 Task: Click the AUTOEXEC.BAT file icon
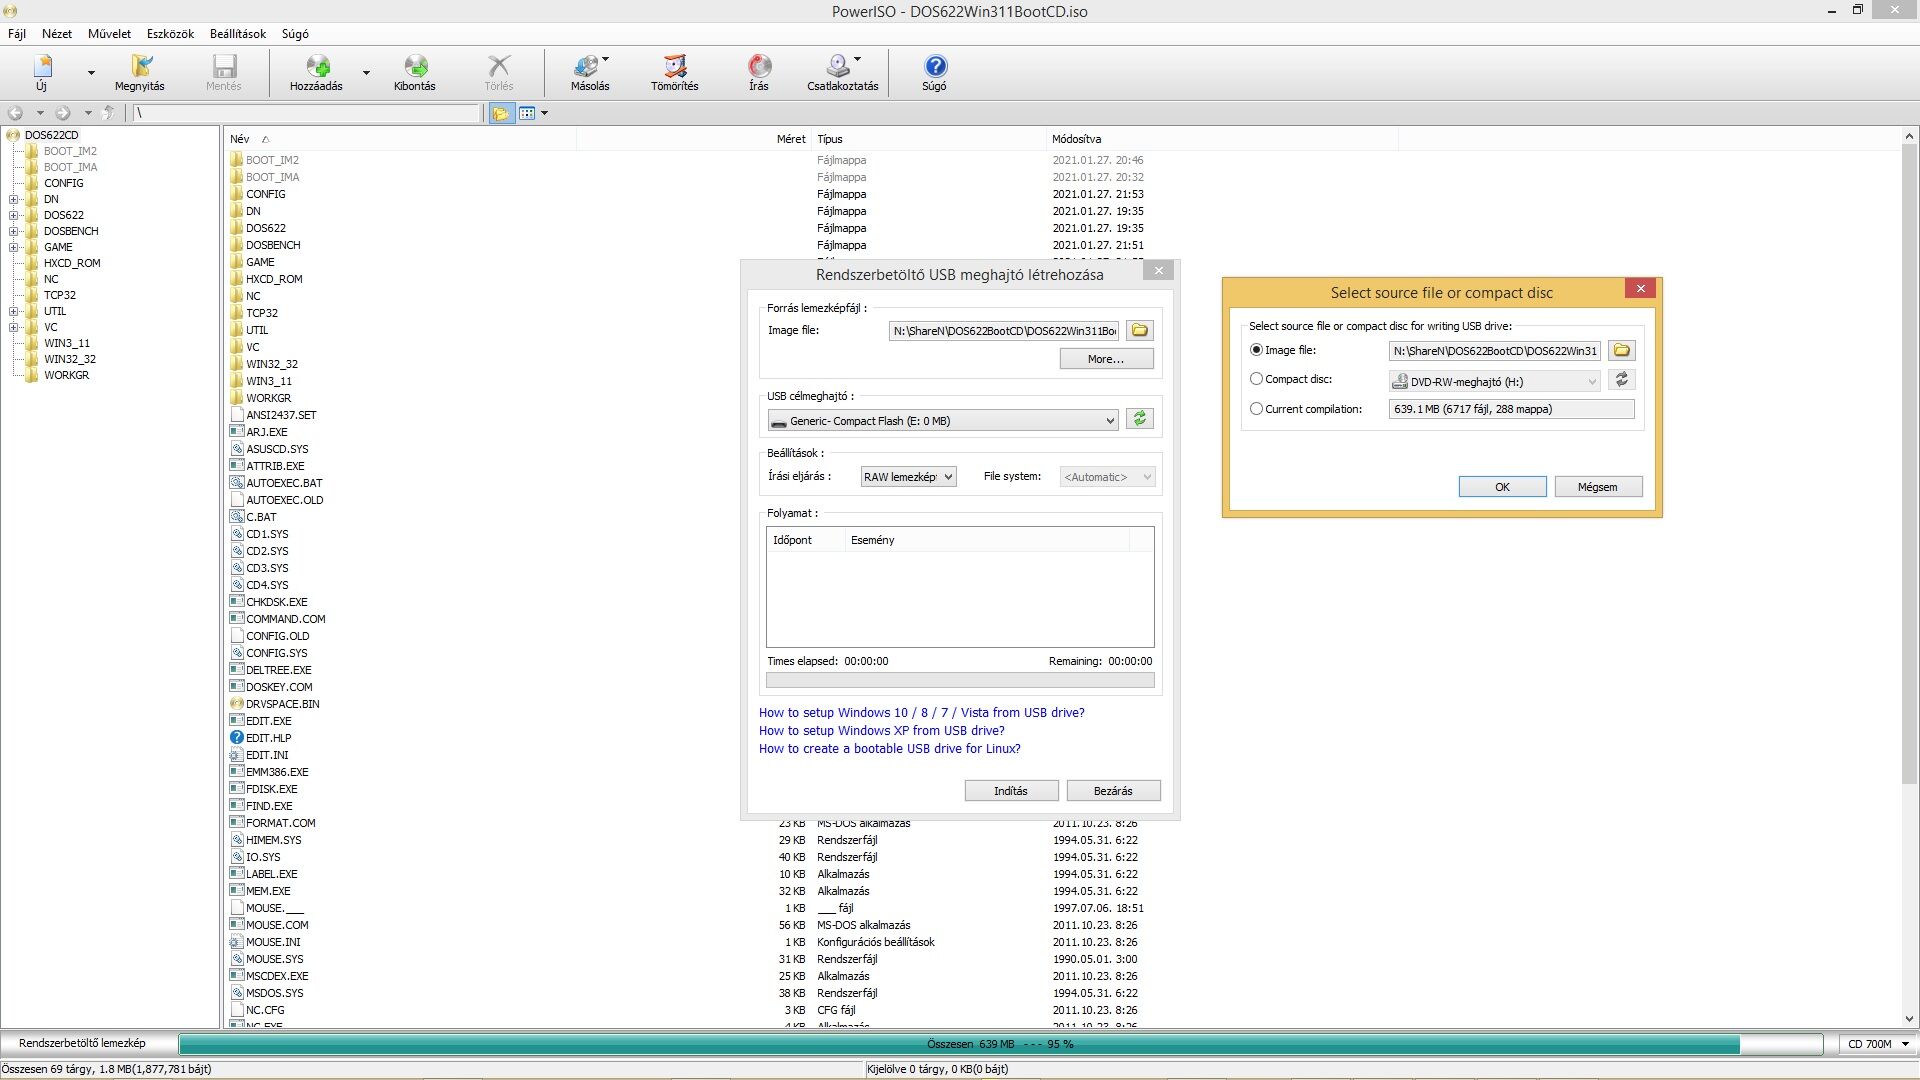(237, 483)
